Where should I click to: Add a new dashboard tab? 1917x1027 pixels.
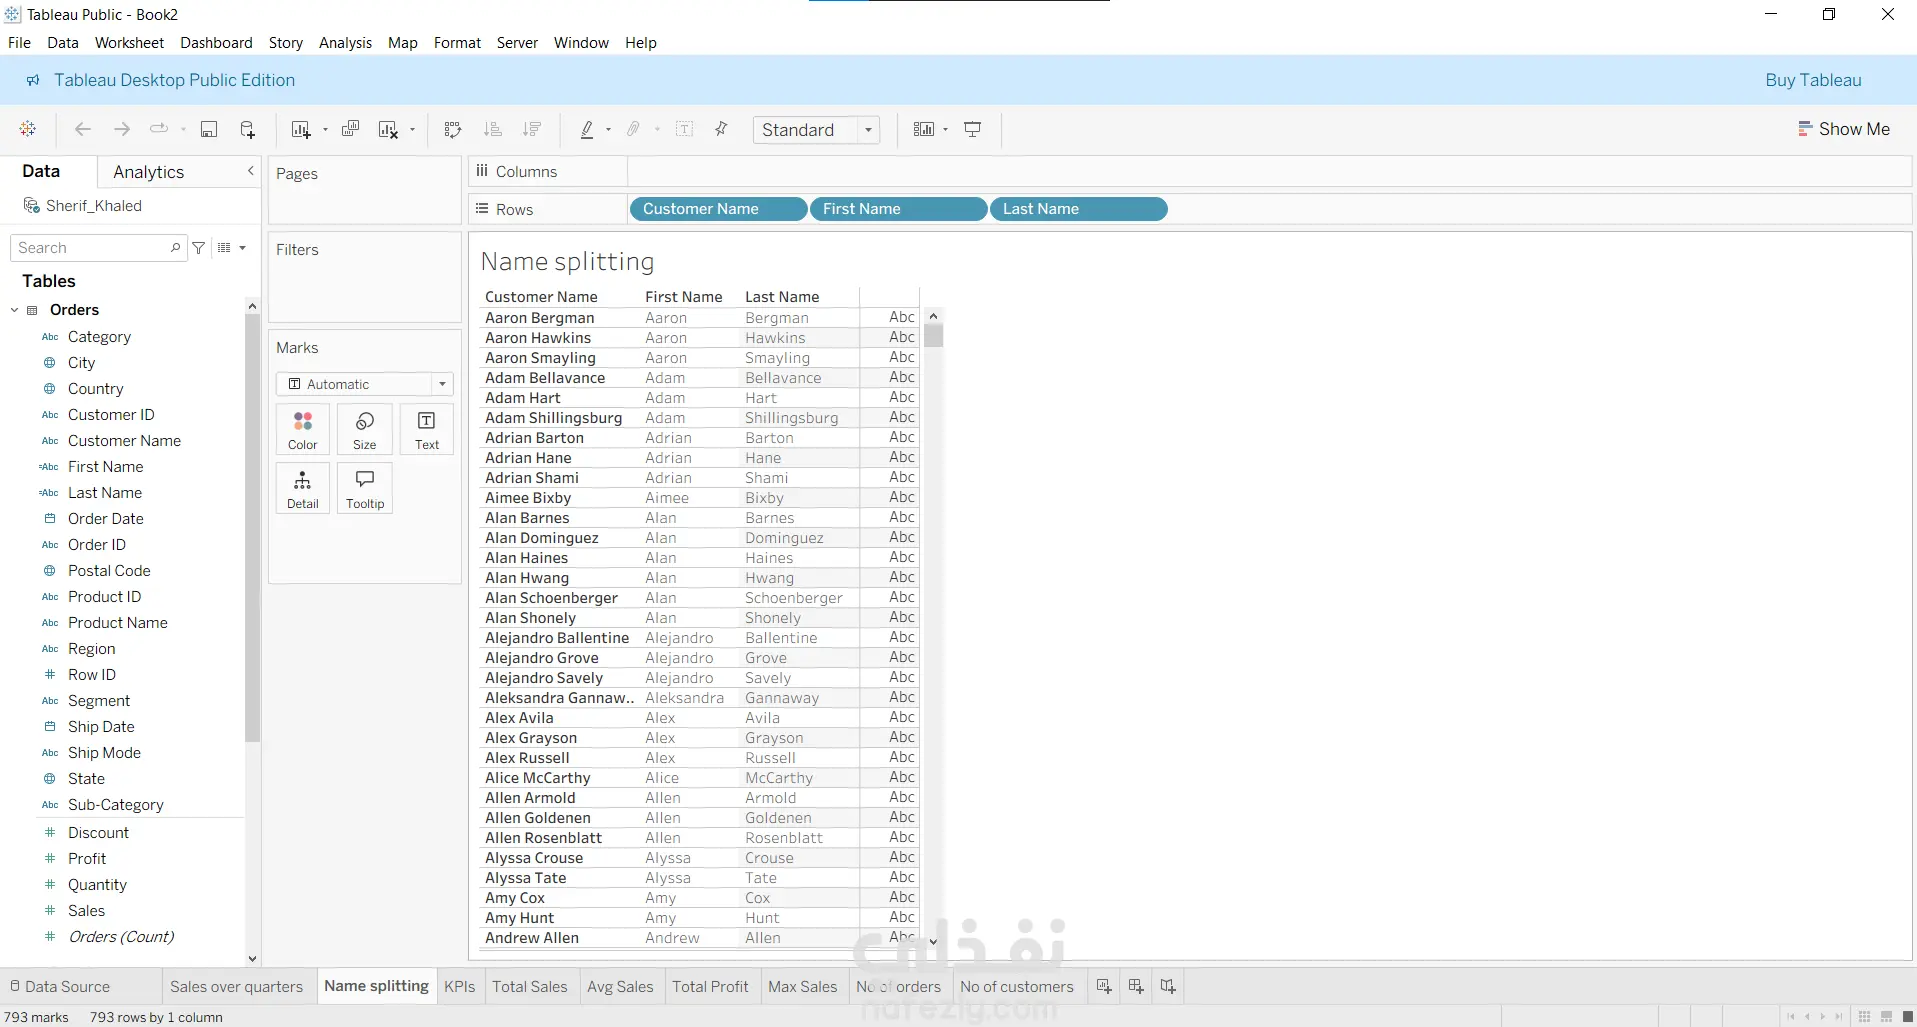tap(1136, 986)
